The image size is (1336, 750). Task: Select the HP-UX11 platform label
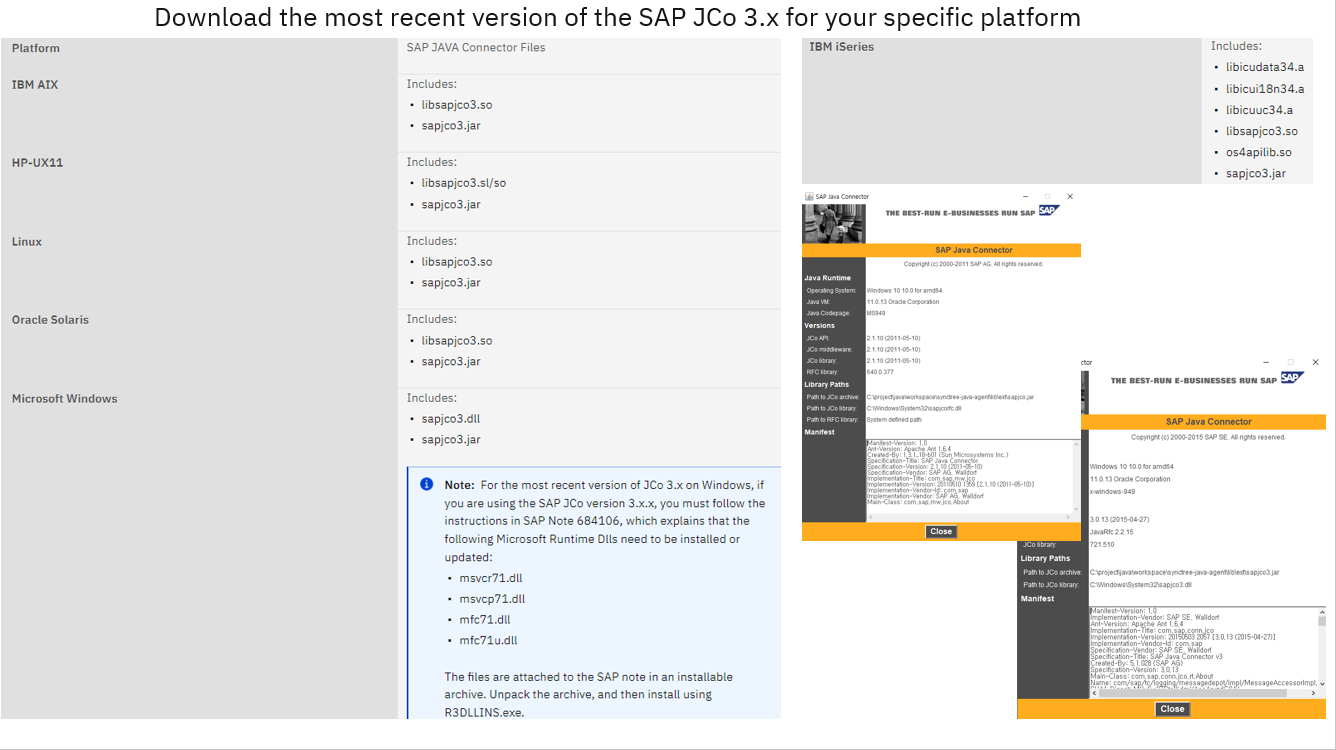[38, 162]
